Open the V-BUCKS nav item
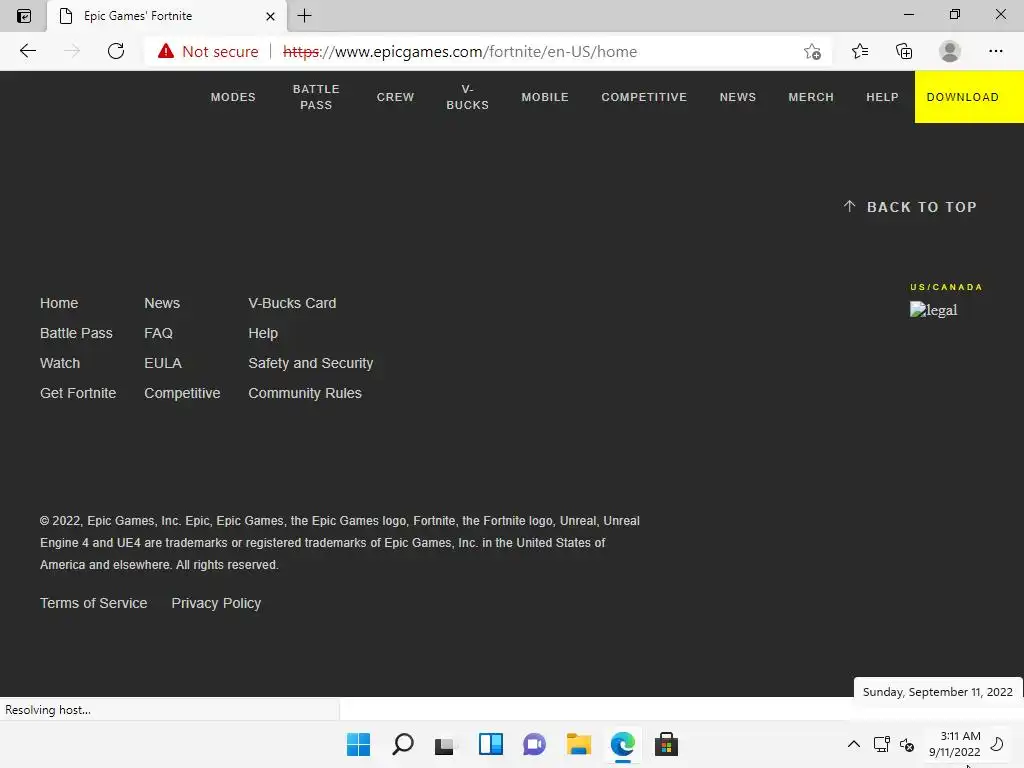 (x=468, y=97)
